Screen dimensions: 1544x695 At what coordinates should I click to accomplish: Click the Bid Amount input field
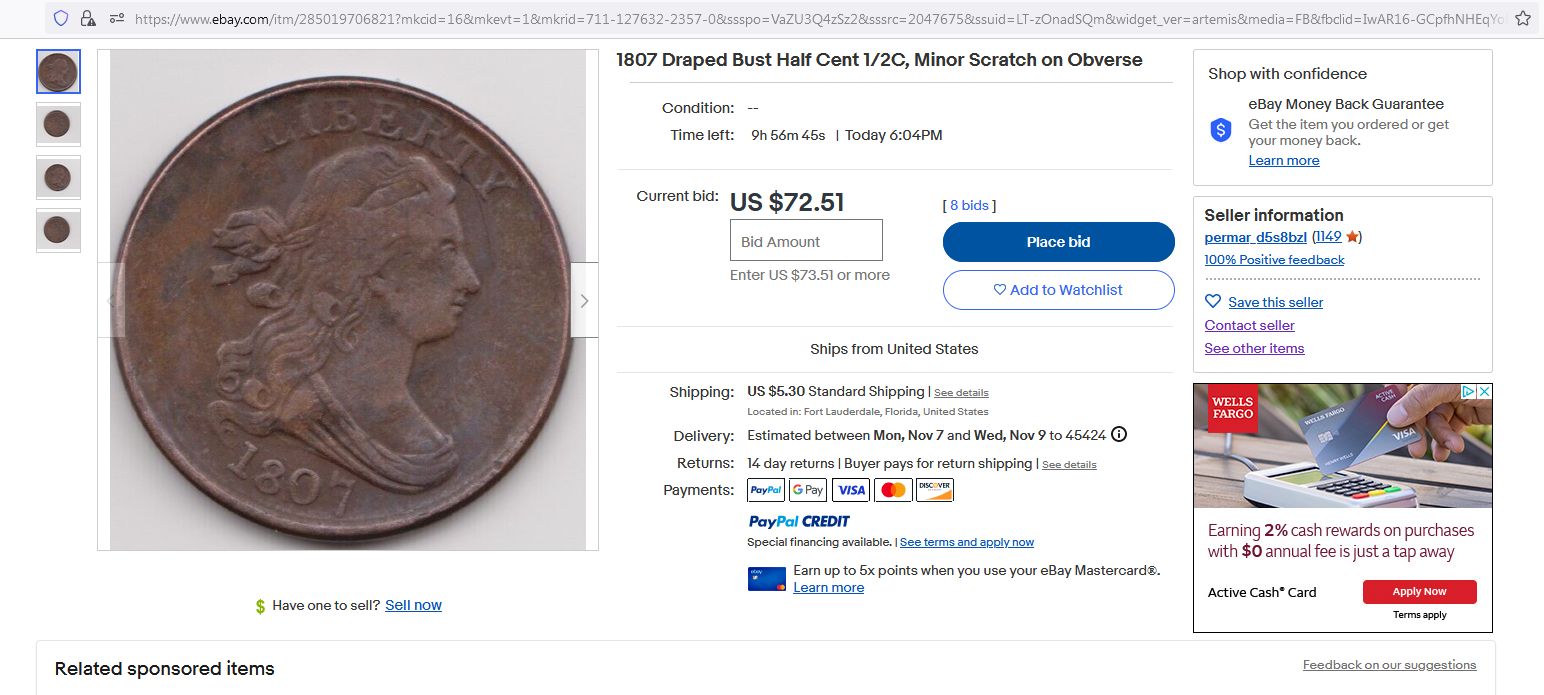pyautogui.click(x=806, y=241)
